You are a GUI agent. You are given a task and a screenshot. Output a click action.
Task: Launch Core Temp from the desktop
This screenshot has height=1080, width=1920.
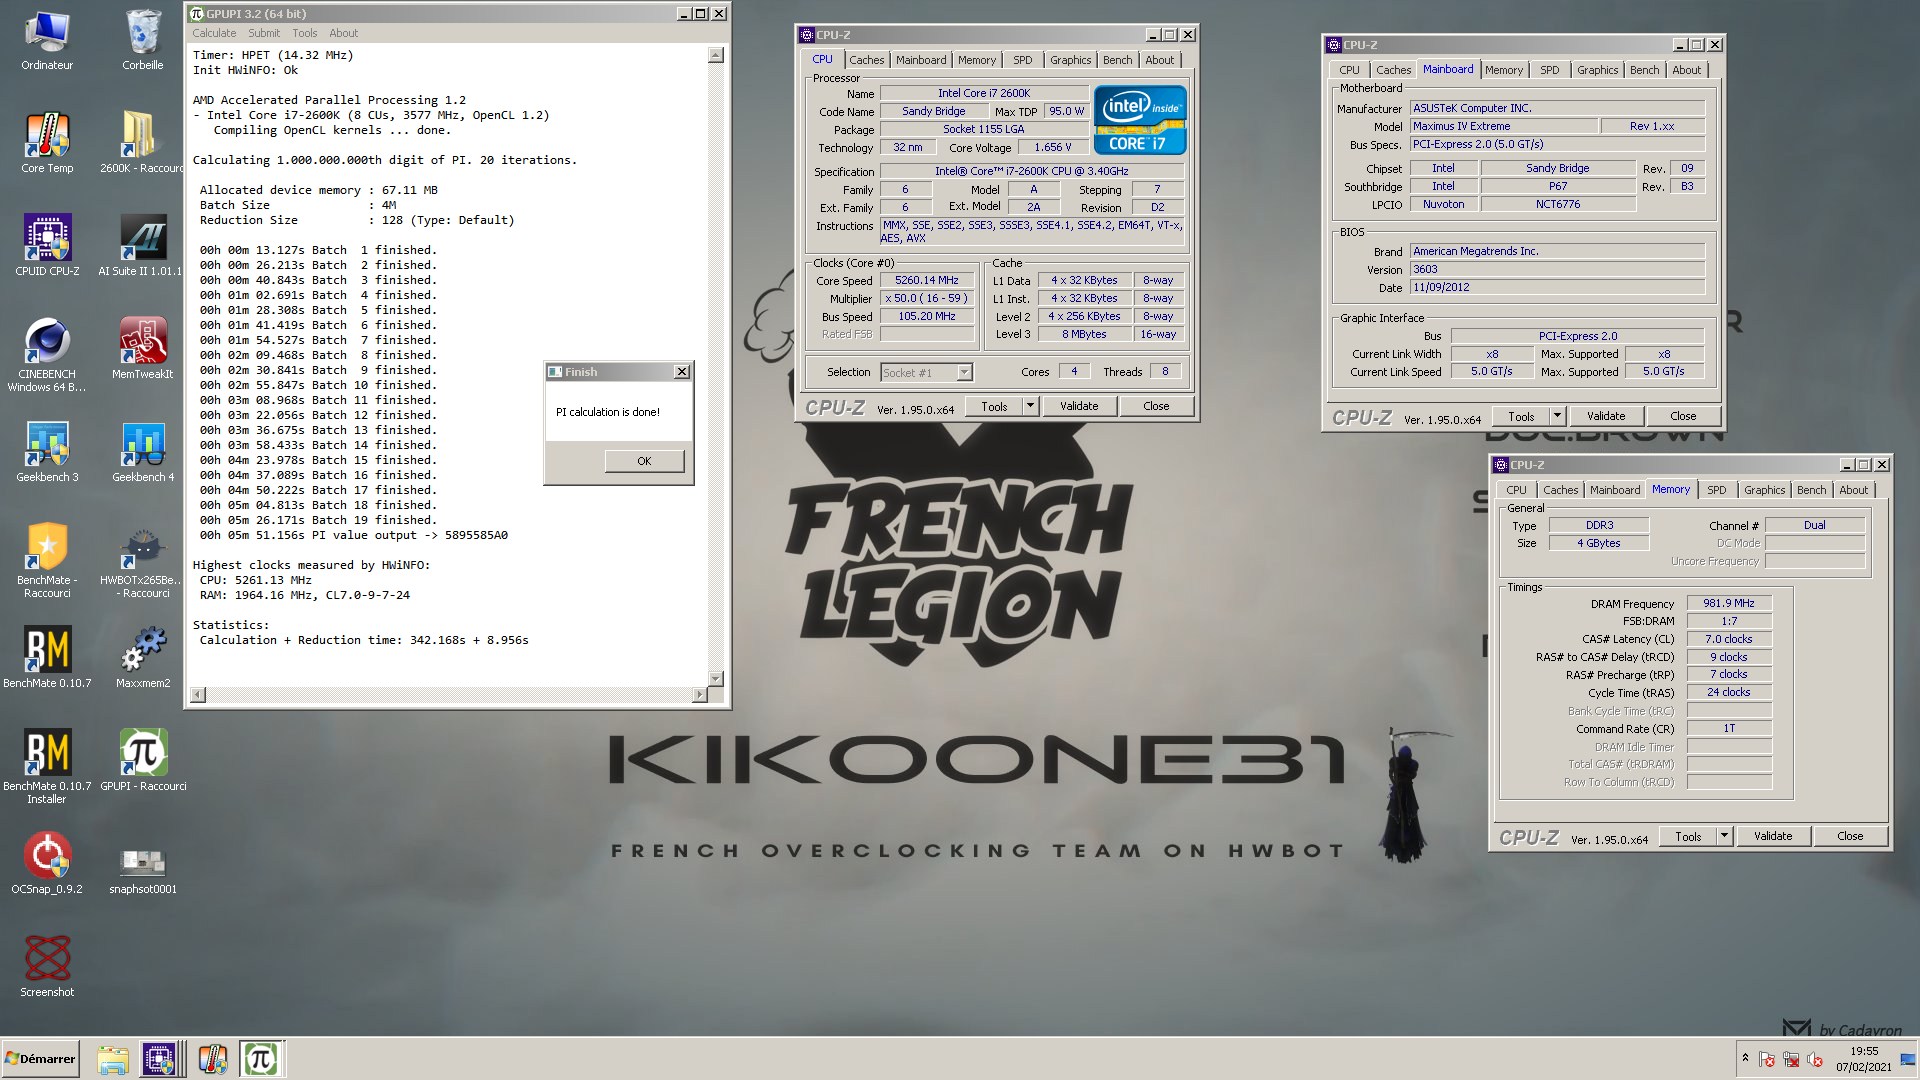tap(47, 143)
